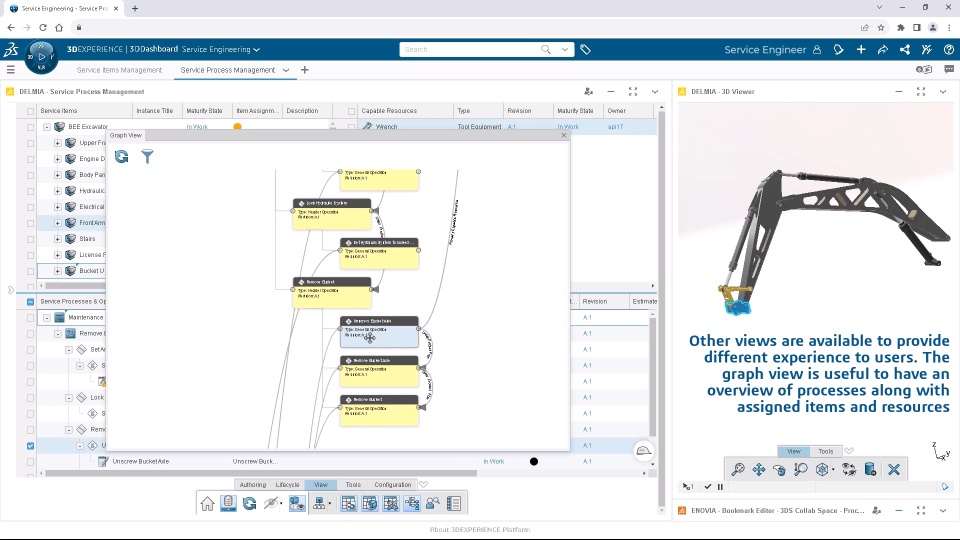Click the 3DEXPERIENCE compass icon
Screen dimensions: 960x540
click(41, 57)
